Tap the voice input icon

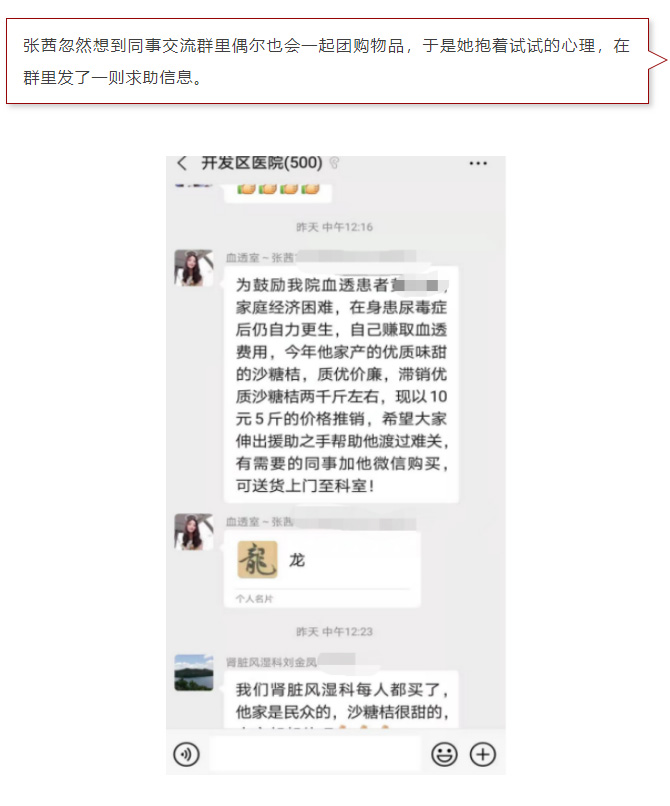pos(186,754)
